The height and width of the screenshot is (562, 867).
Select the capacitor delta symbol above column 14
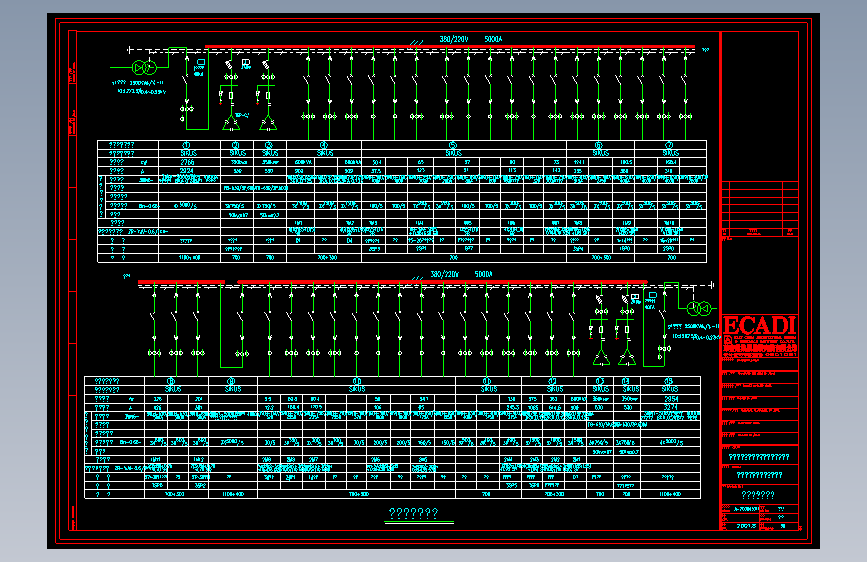click(627, 358)
